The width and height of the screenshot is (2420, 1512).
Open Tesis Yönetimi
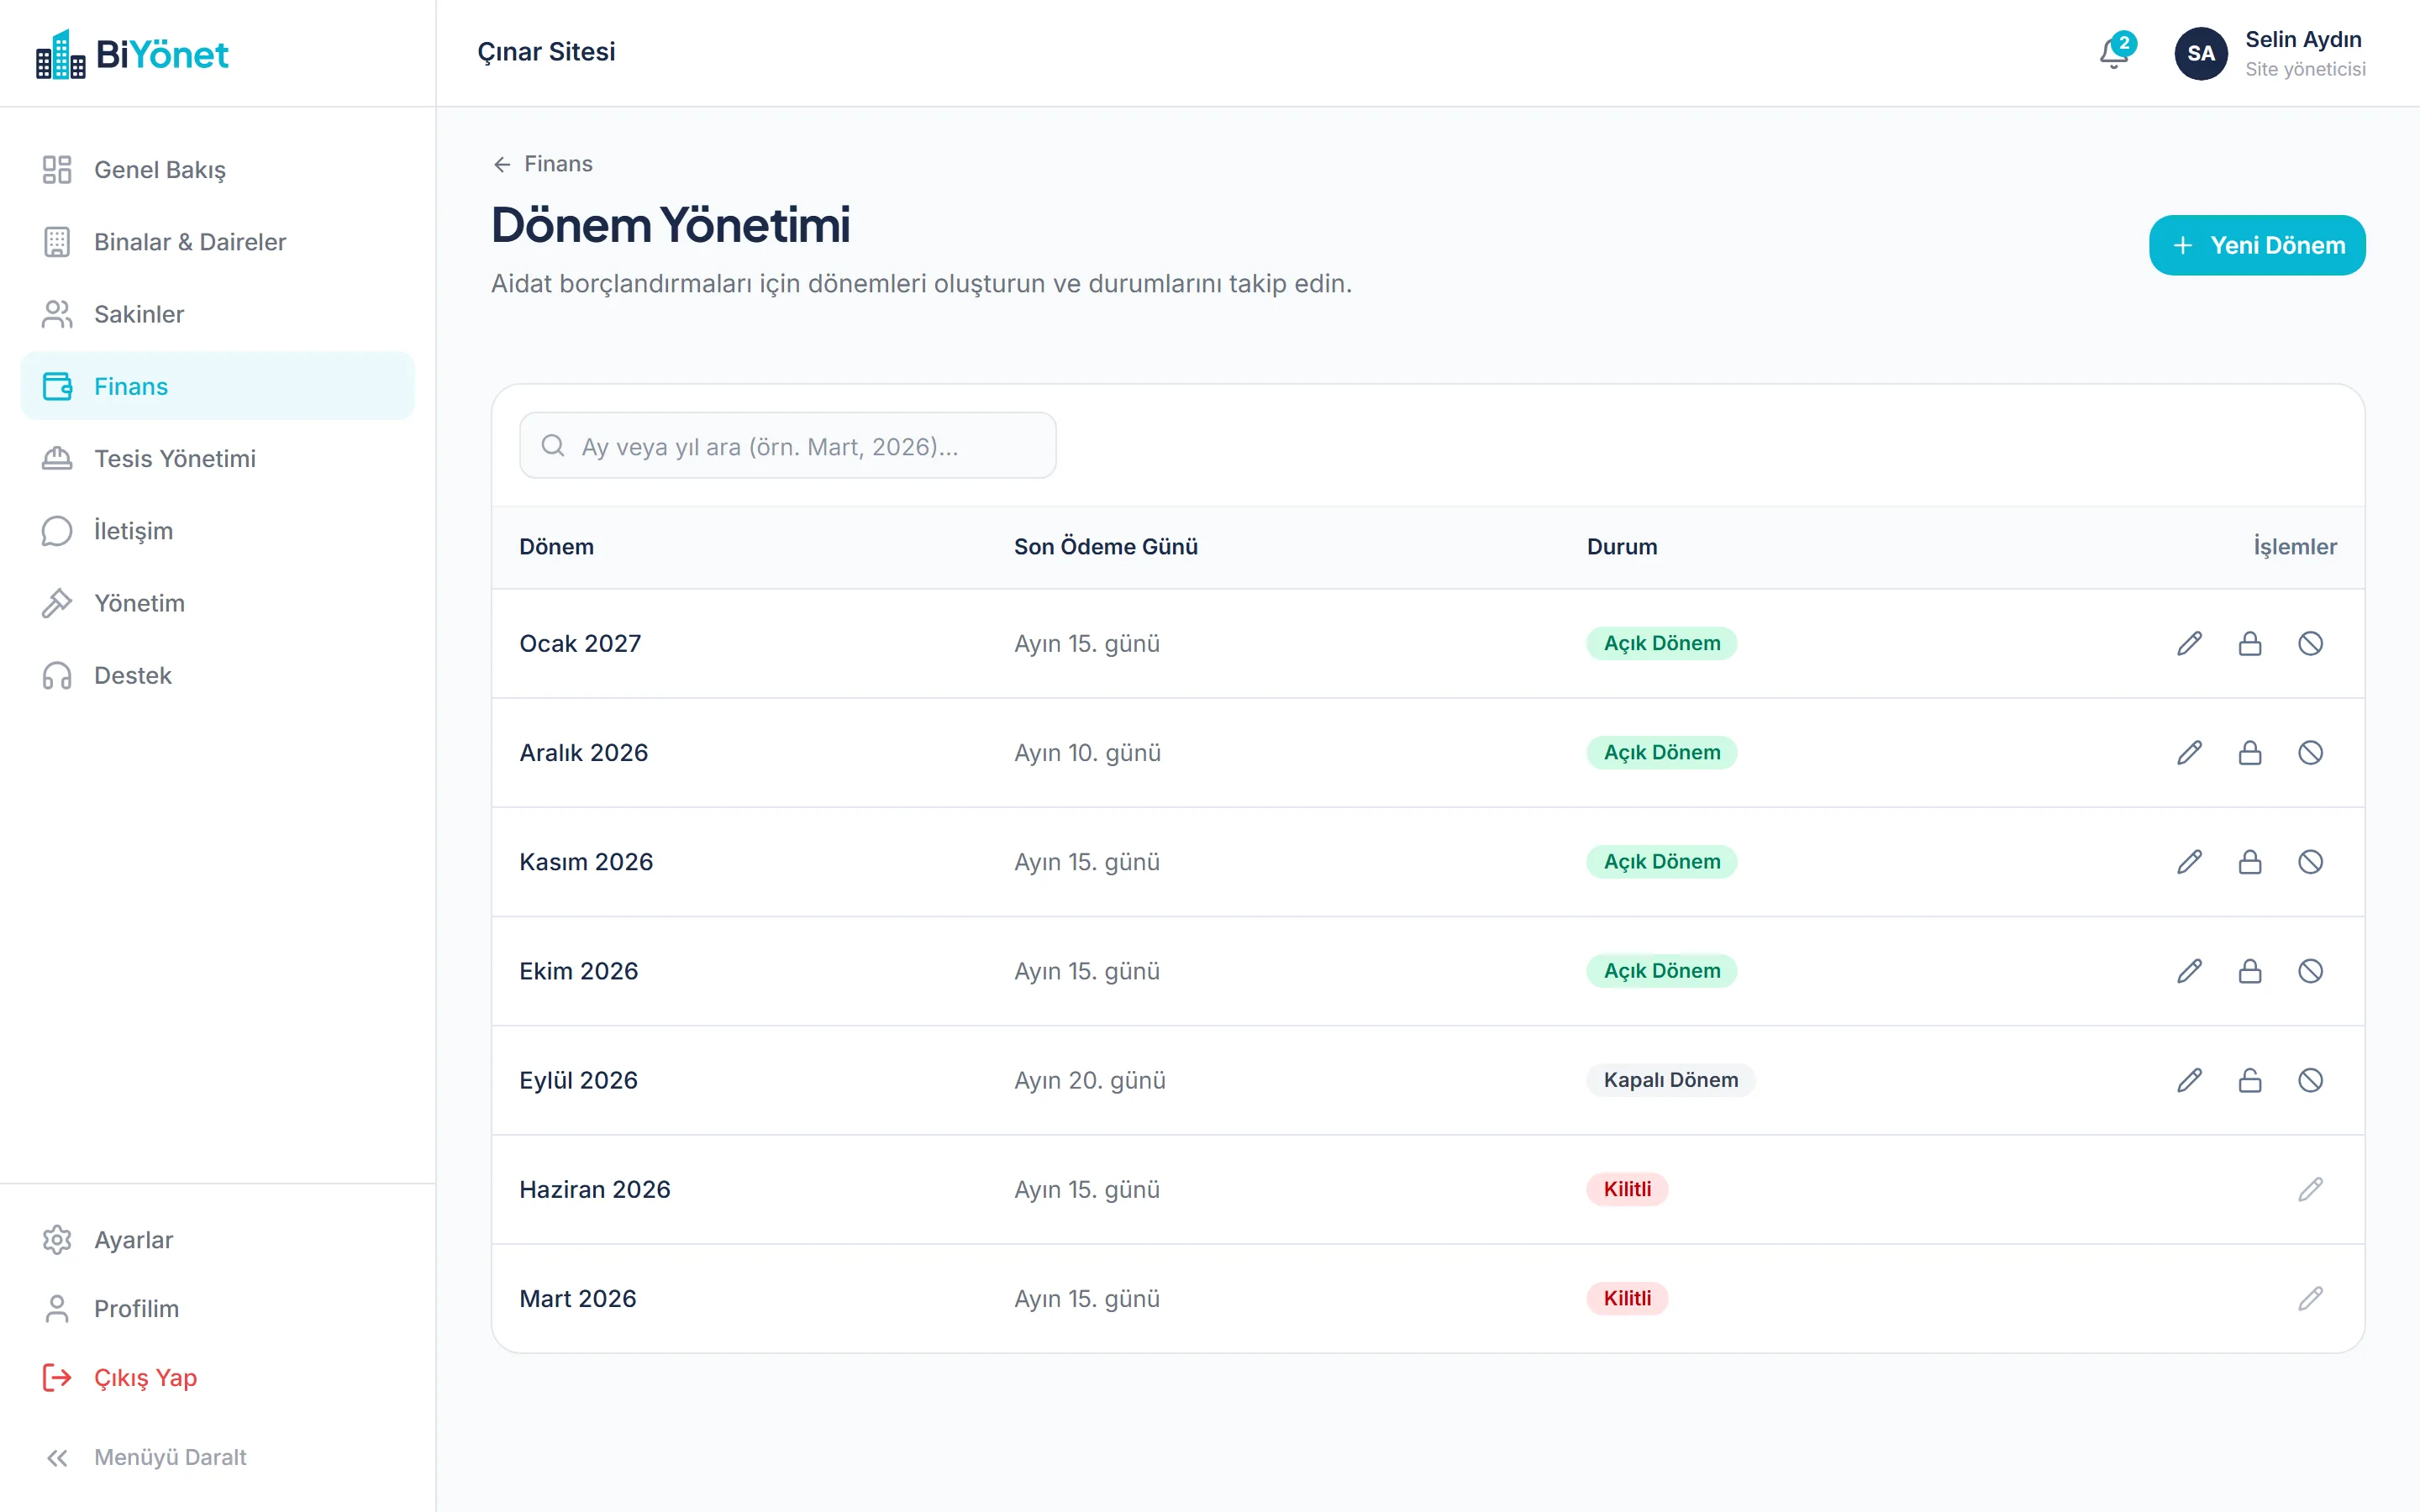pos(217,458)
